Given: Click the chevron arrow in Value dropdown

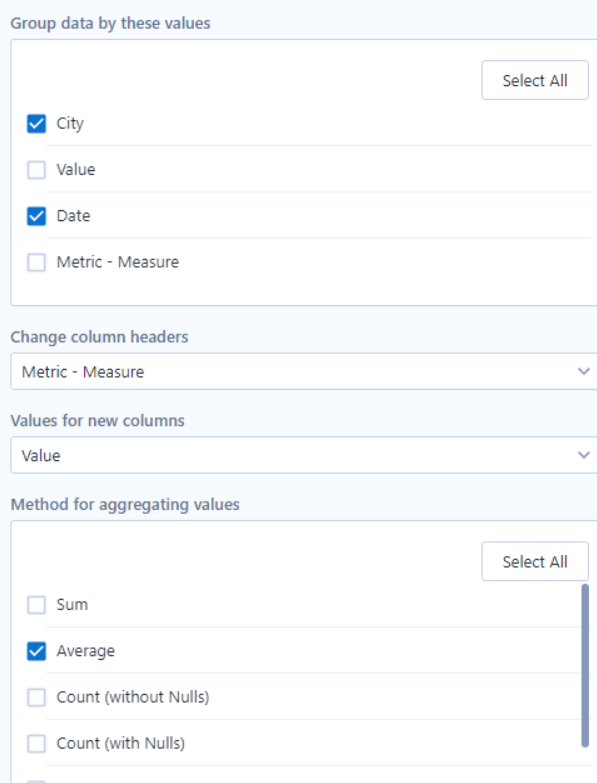Looking at the screenshot, I should pos(584,455).
